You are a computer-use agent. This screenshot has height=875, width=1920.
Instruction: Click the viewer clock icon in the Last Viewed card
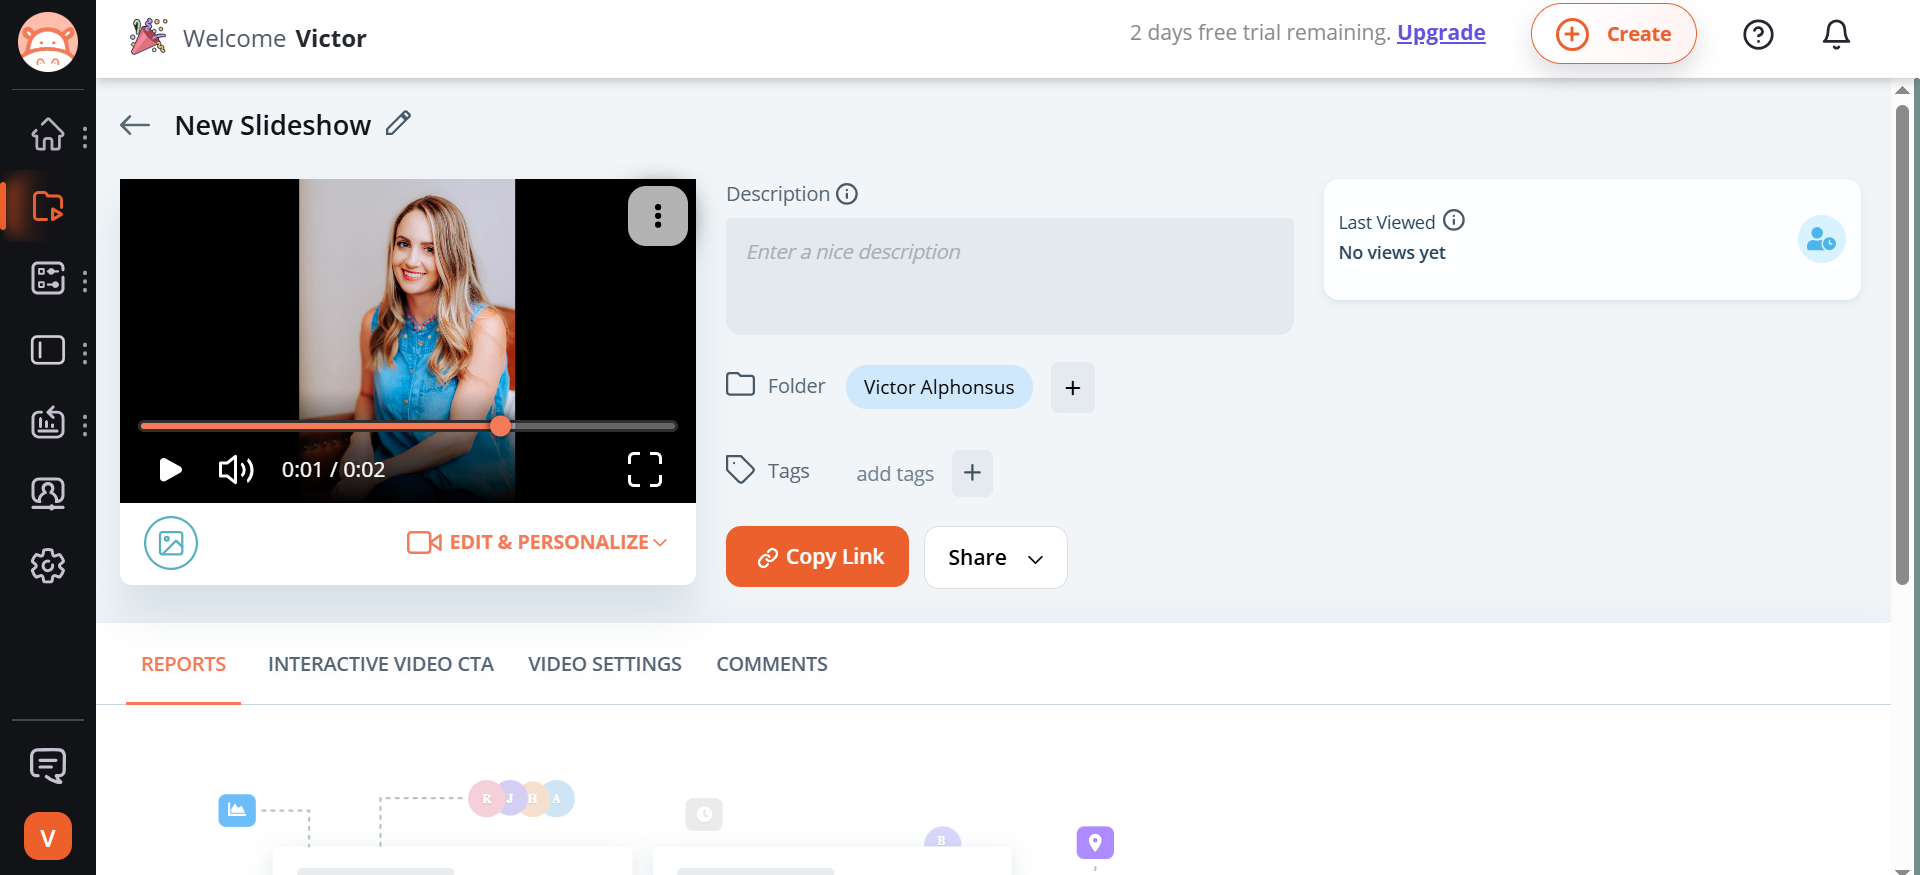[x=1821, y=239]
